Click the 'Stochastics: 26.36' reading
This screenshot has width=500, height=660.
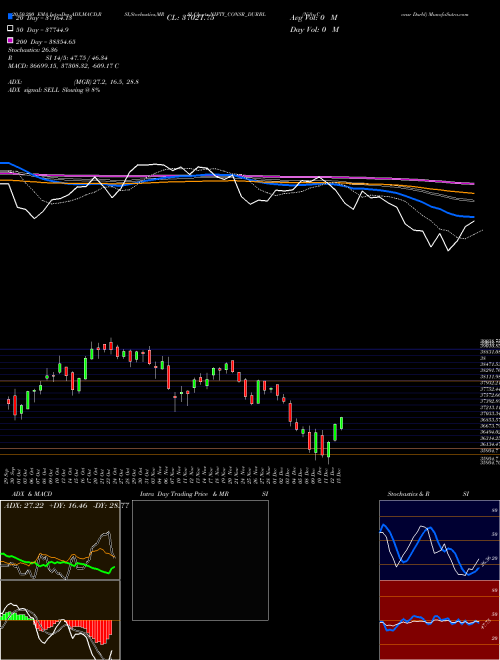tap(32, 50)
